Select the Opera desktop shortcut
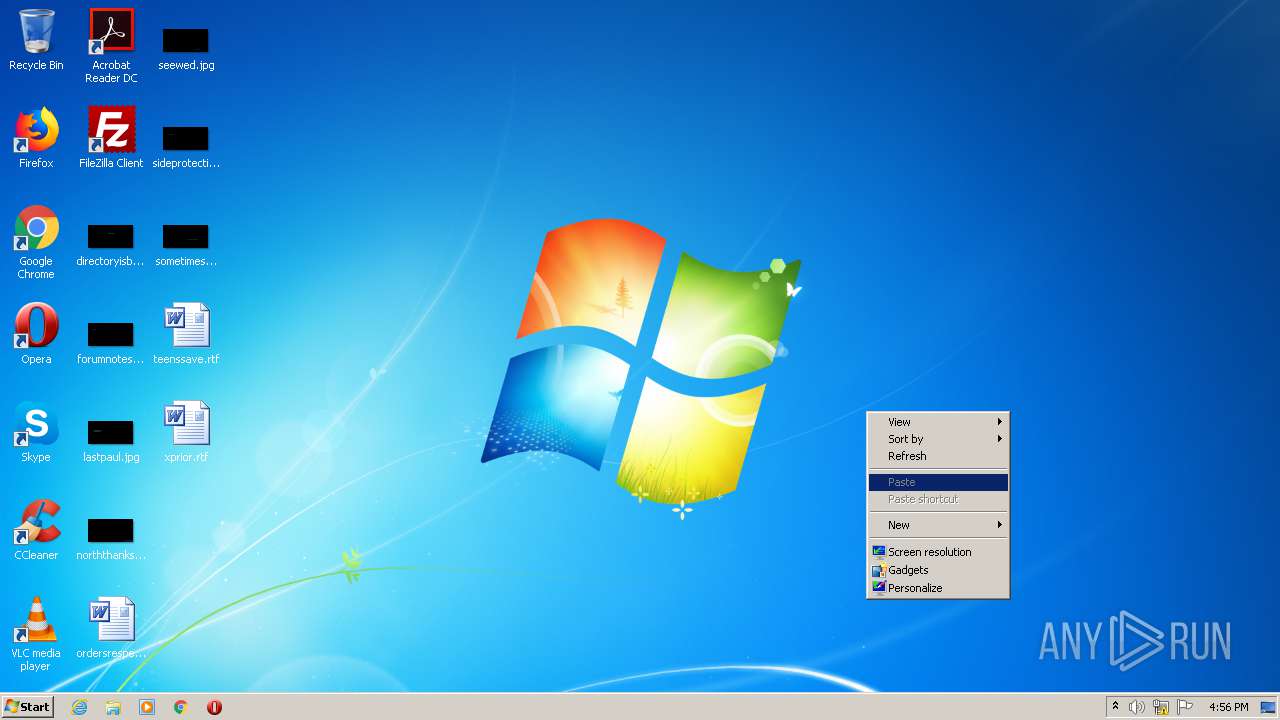 tap(36, 334)
